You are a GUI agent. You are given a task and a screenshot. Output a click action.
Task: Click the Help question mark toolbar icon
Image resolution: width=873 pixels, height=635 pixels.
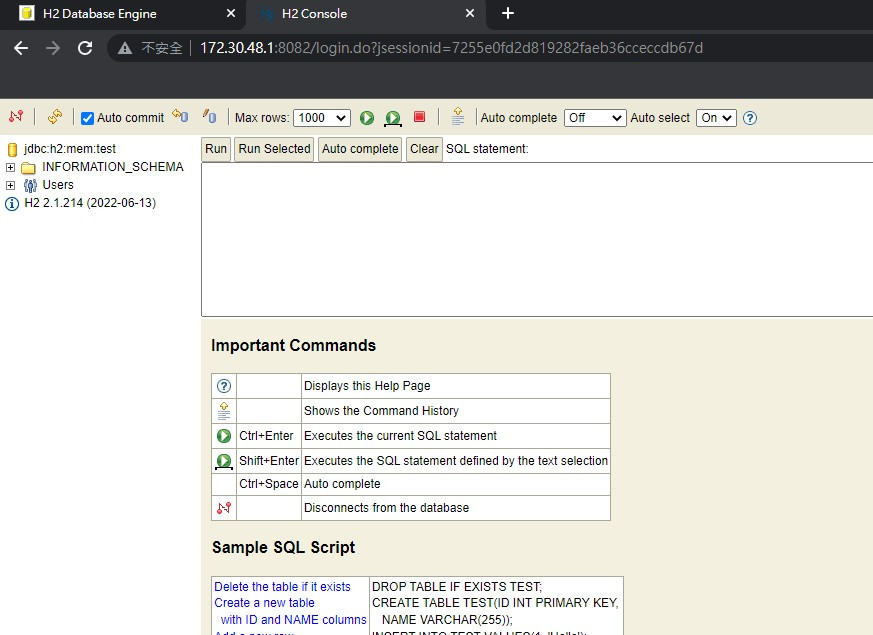(x=750, y=118)
